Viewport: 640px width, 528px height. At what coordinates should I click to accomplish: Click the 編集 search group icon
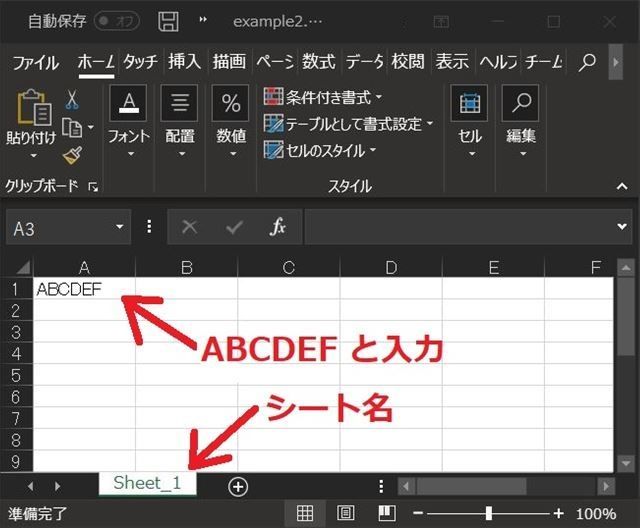point(520,103)
